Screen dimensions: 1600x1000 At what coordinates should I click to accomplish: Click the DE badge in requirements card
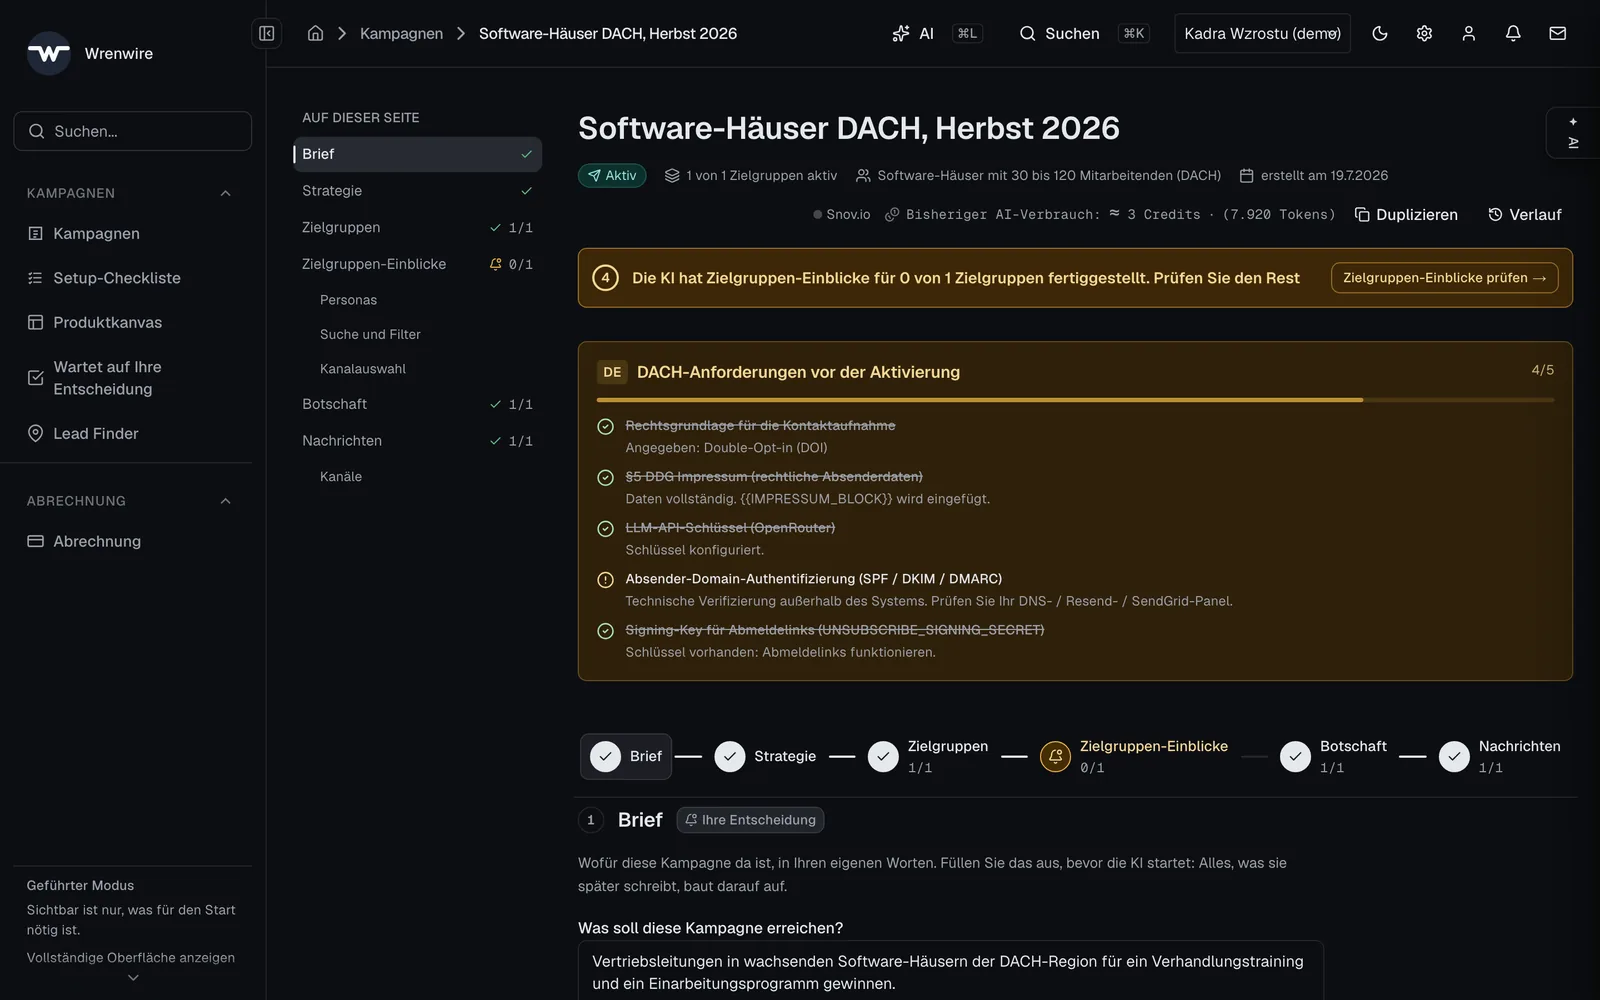(x=612, y=372)
